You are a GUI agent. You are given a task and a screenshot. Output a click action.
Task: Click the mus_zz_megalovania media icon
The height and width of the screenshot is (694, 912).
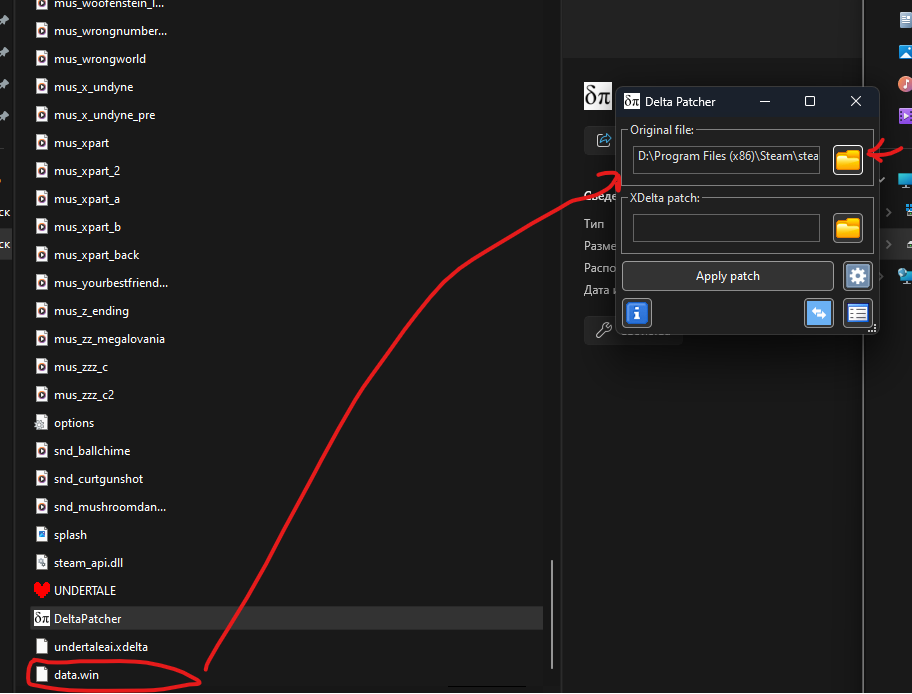(x=41, y=339)
